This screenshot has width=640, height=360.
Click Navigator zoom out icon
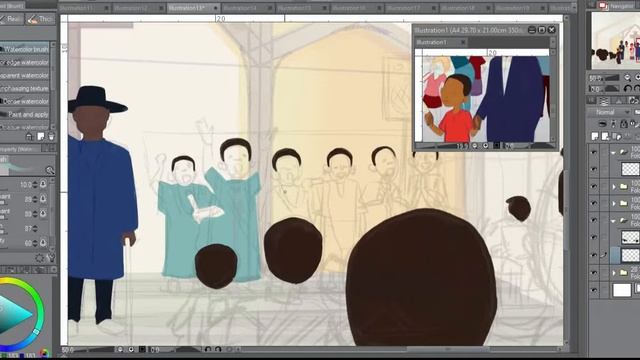(627, 78)
